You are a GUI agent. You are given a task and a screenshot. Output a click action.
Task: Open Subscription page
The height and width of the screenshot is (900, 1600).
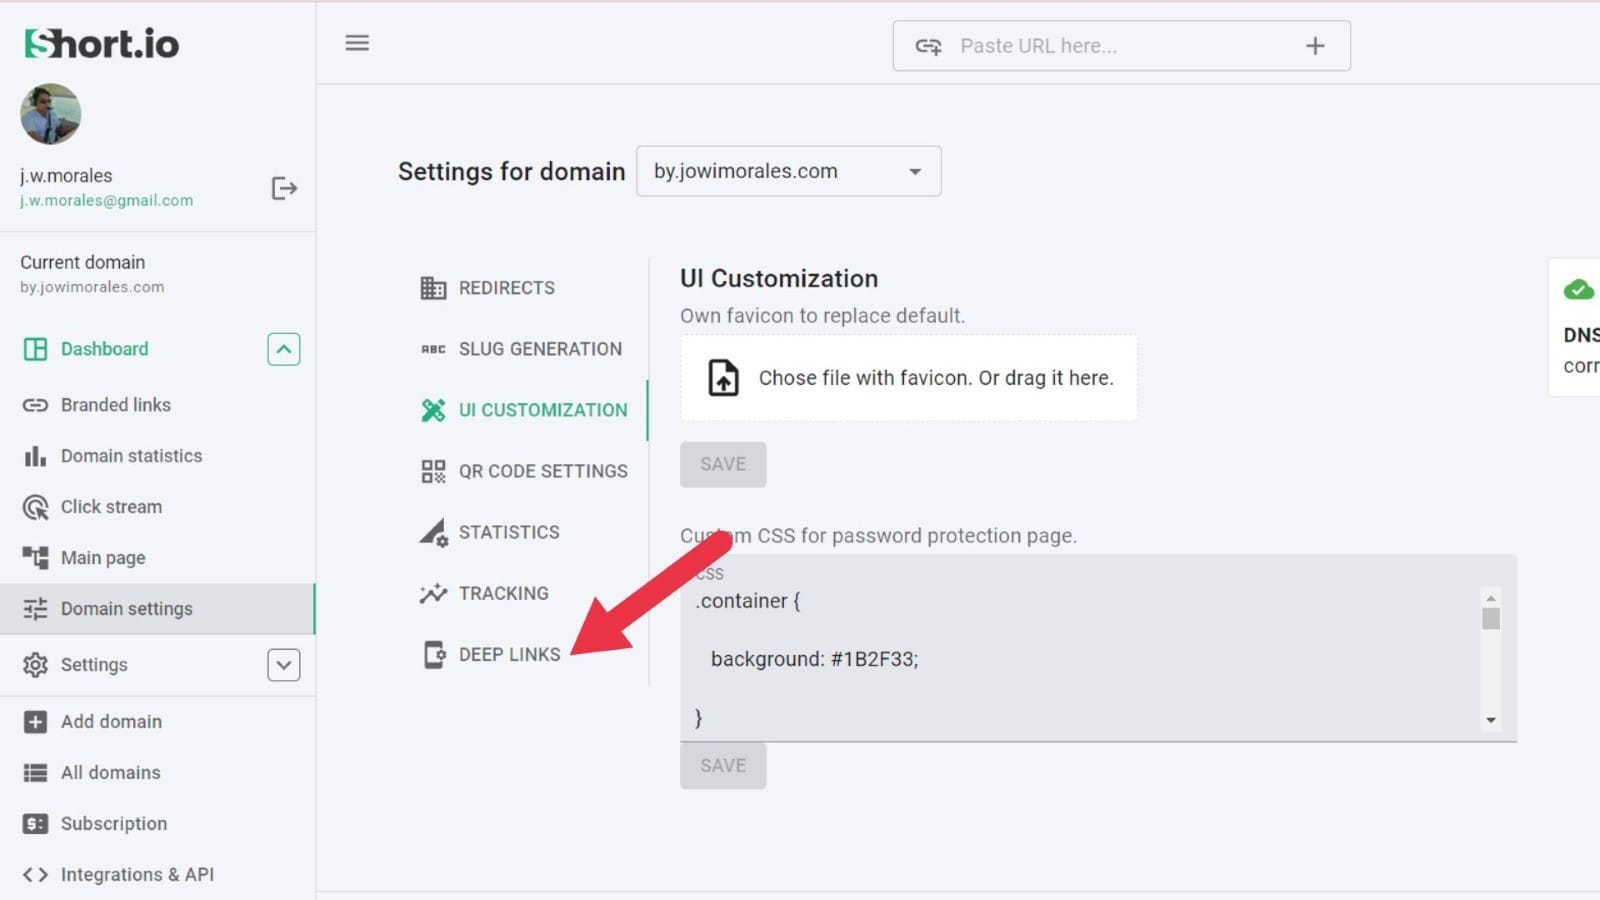click(x=114, y=824)
